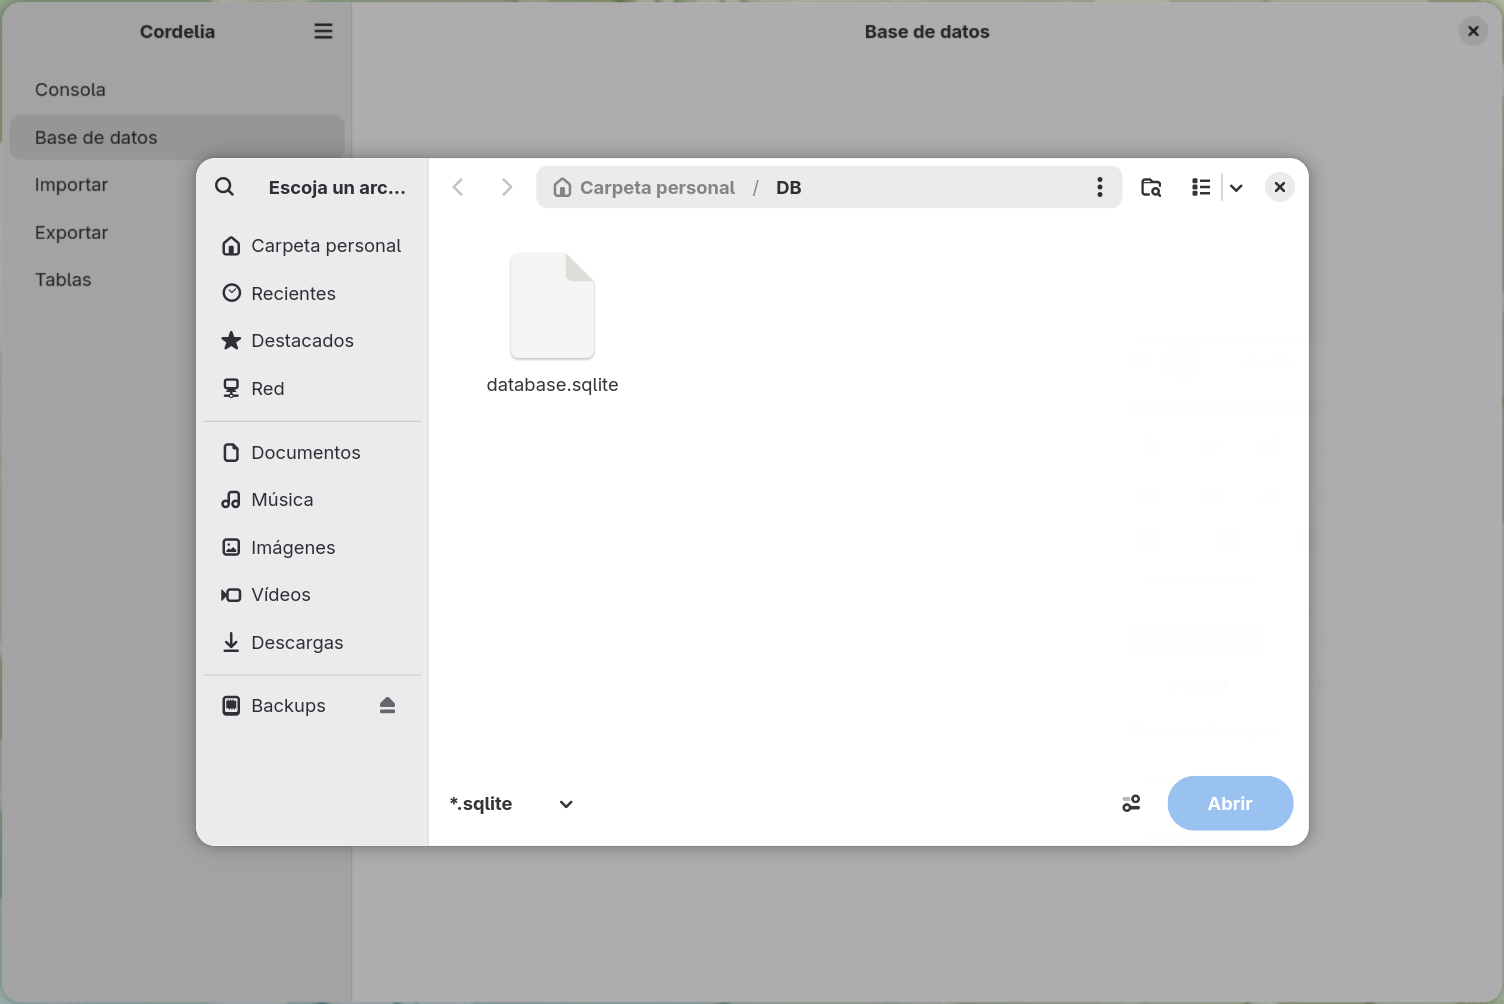Open Descargas folder in sidebar

312,642
